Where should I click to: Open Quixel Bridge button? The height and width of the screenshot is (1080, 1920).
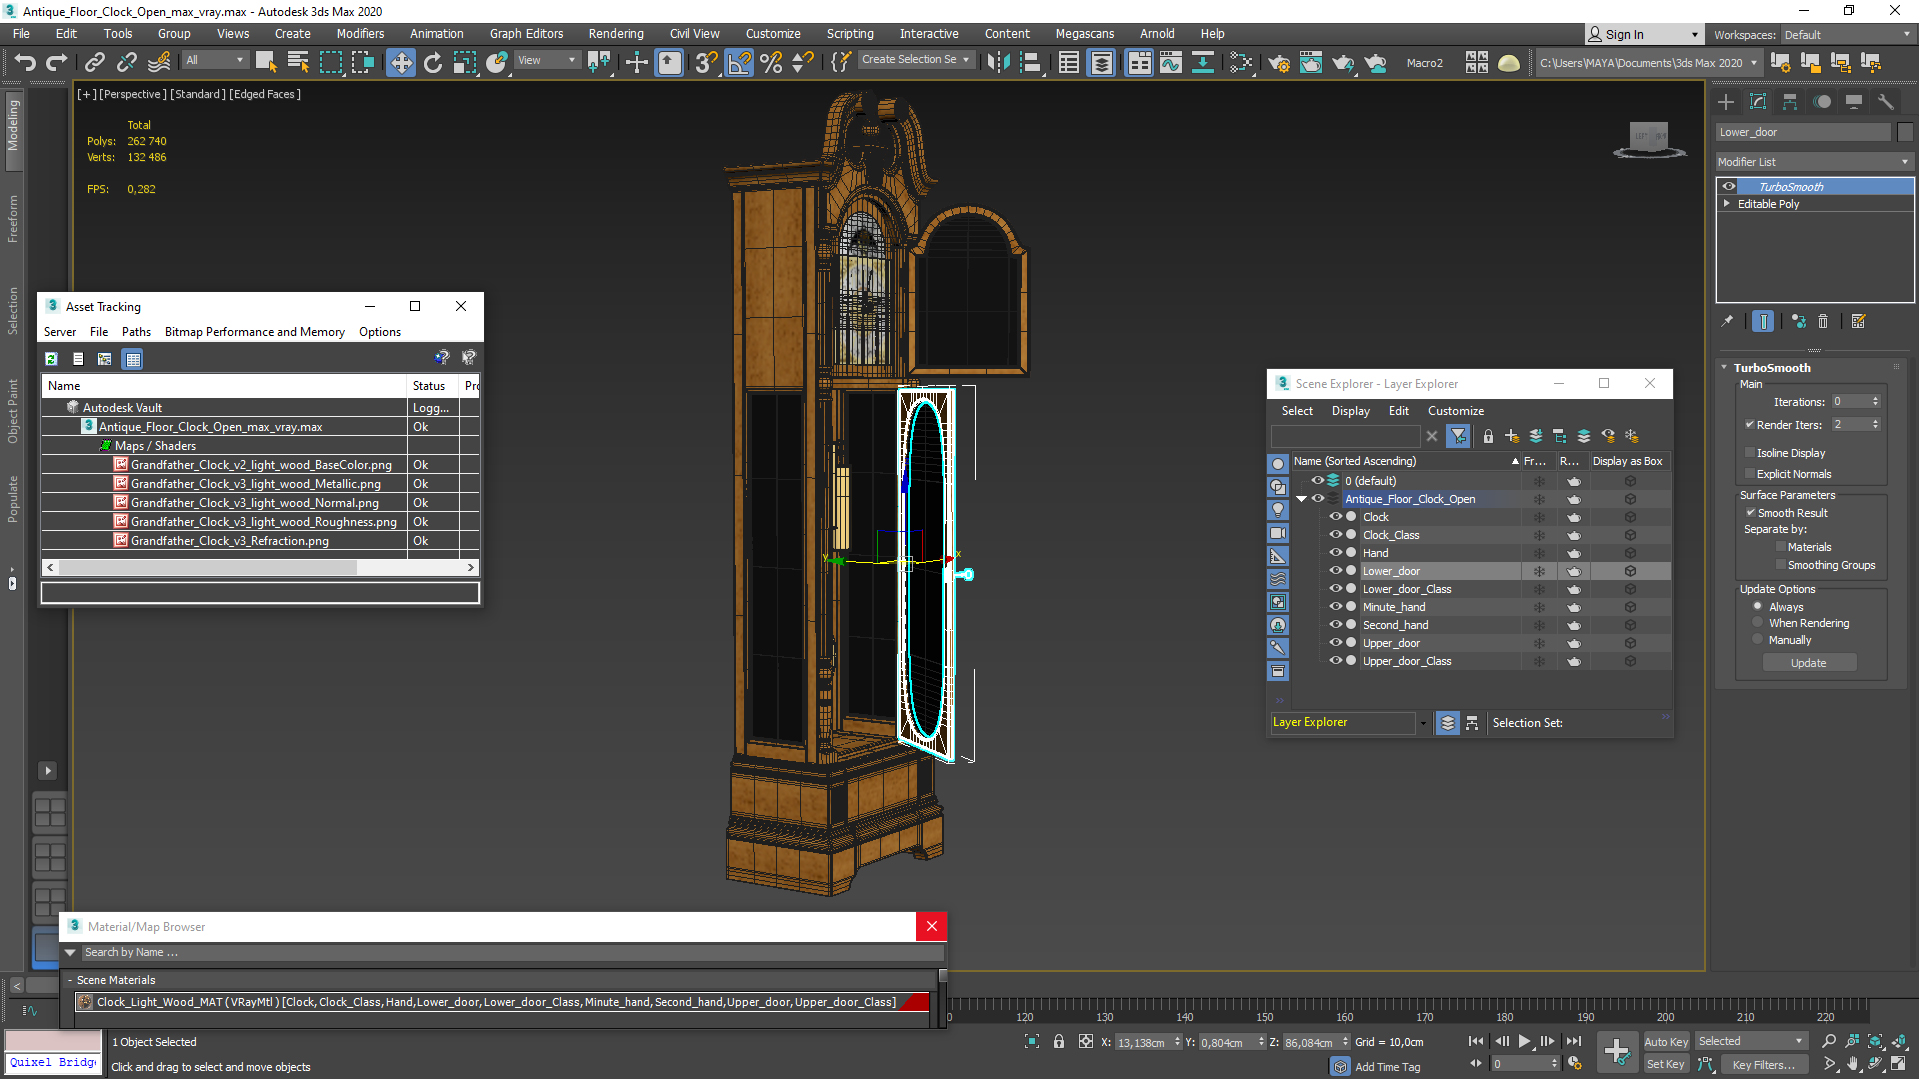53,1062
